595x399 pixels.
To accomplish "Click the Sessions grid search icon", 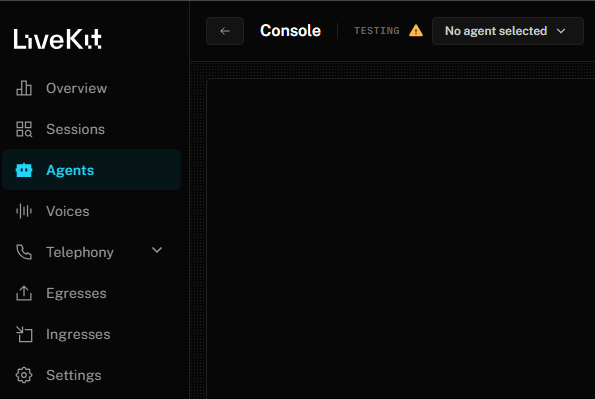I will pyautogui.click(x=24, y=129).
